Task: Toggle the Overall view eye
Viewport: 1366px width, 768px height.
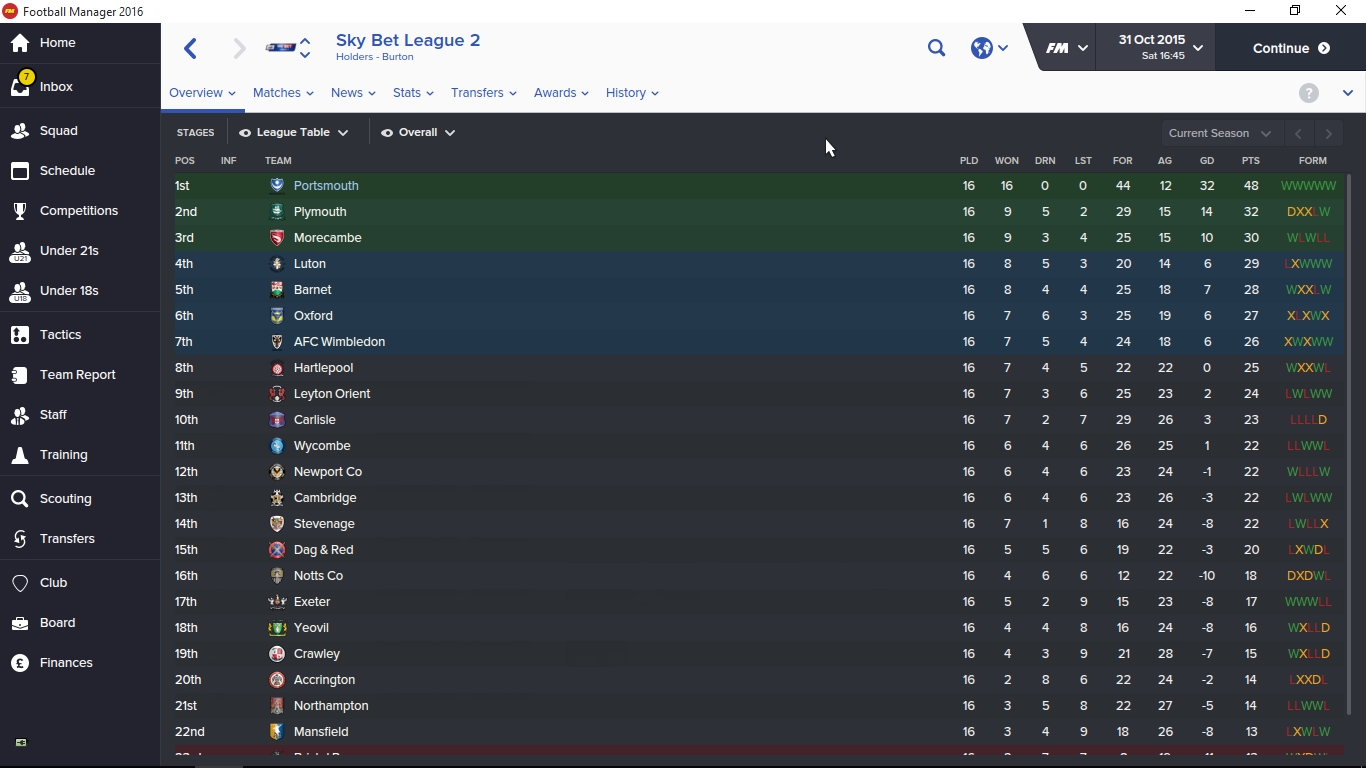Action: coord(387,133)
